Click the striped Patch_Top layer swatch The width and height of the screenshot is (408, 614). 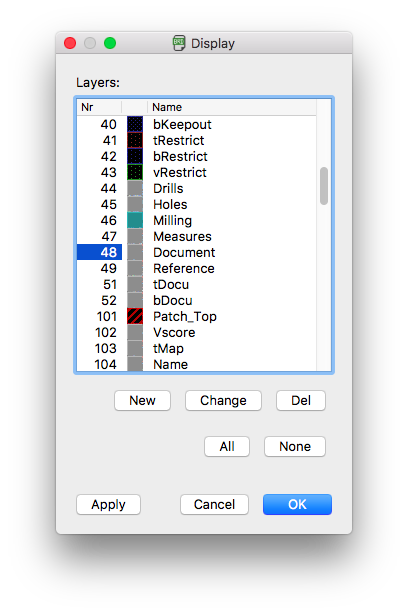[135, 316]
